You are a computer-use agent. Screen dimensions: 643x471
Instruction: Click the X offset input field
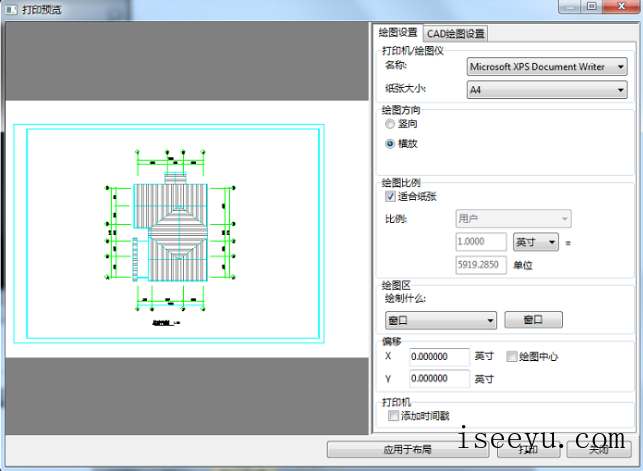439,357
